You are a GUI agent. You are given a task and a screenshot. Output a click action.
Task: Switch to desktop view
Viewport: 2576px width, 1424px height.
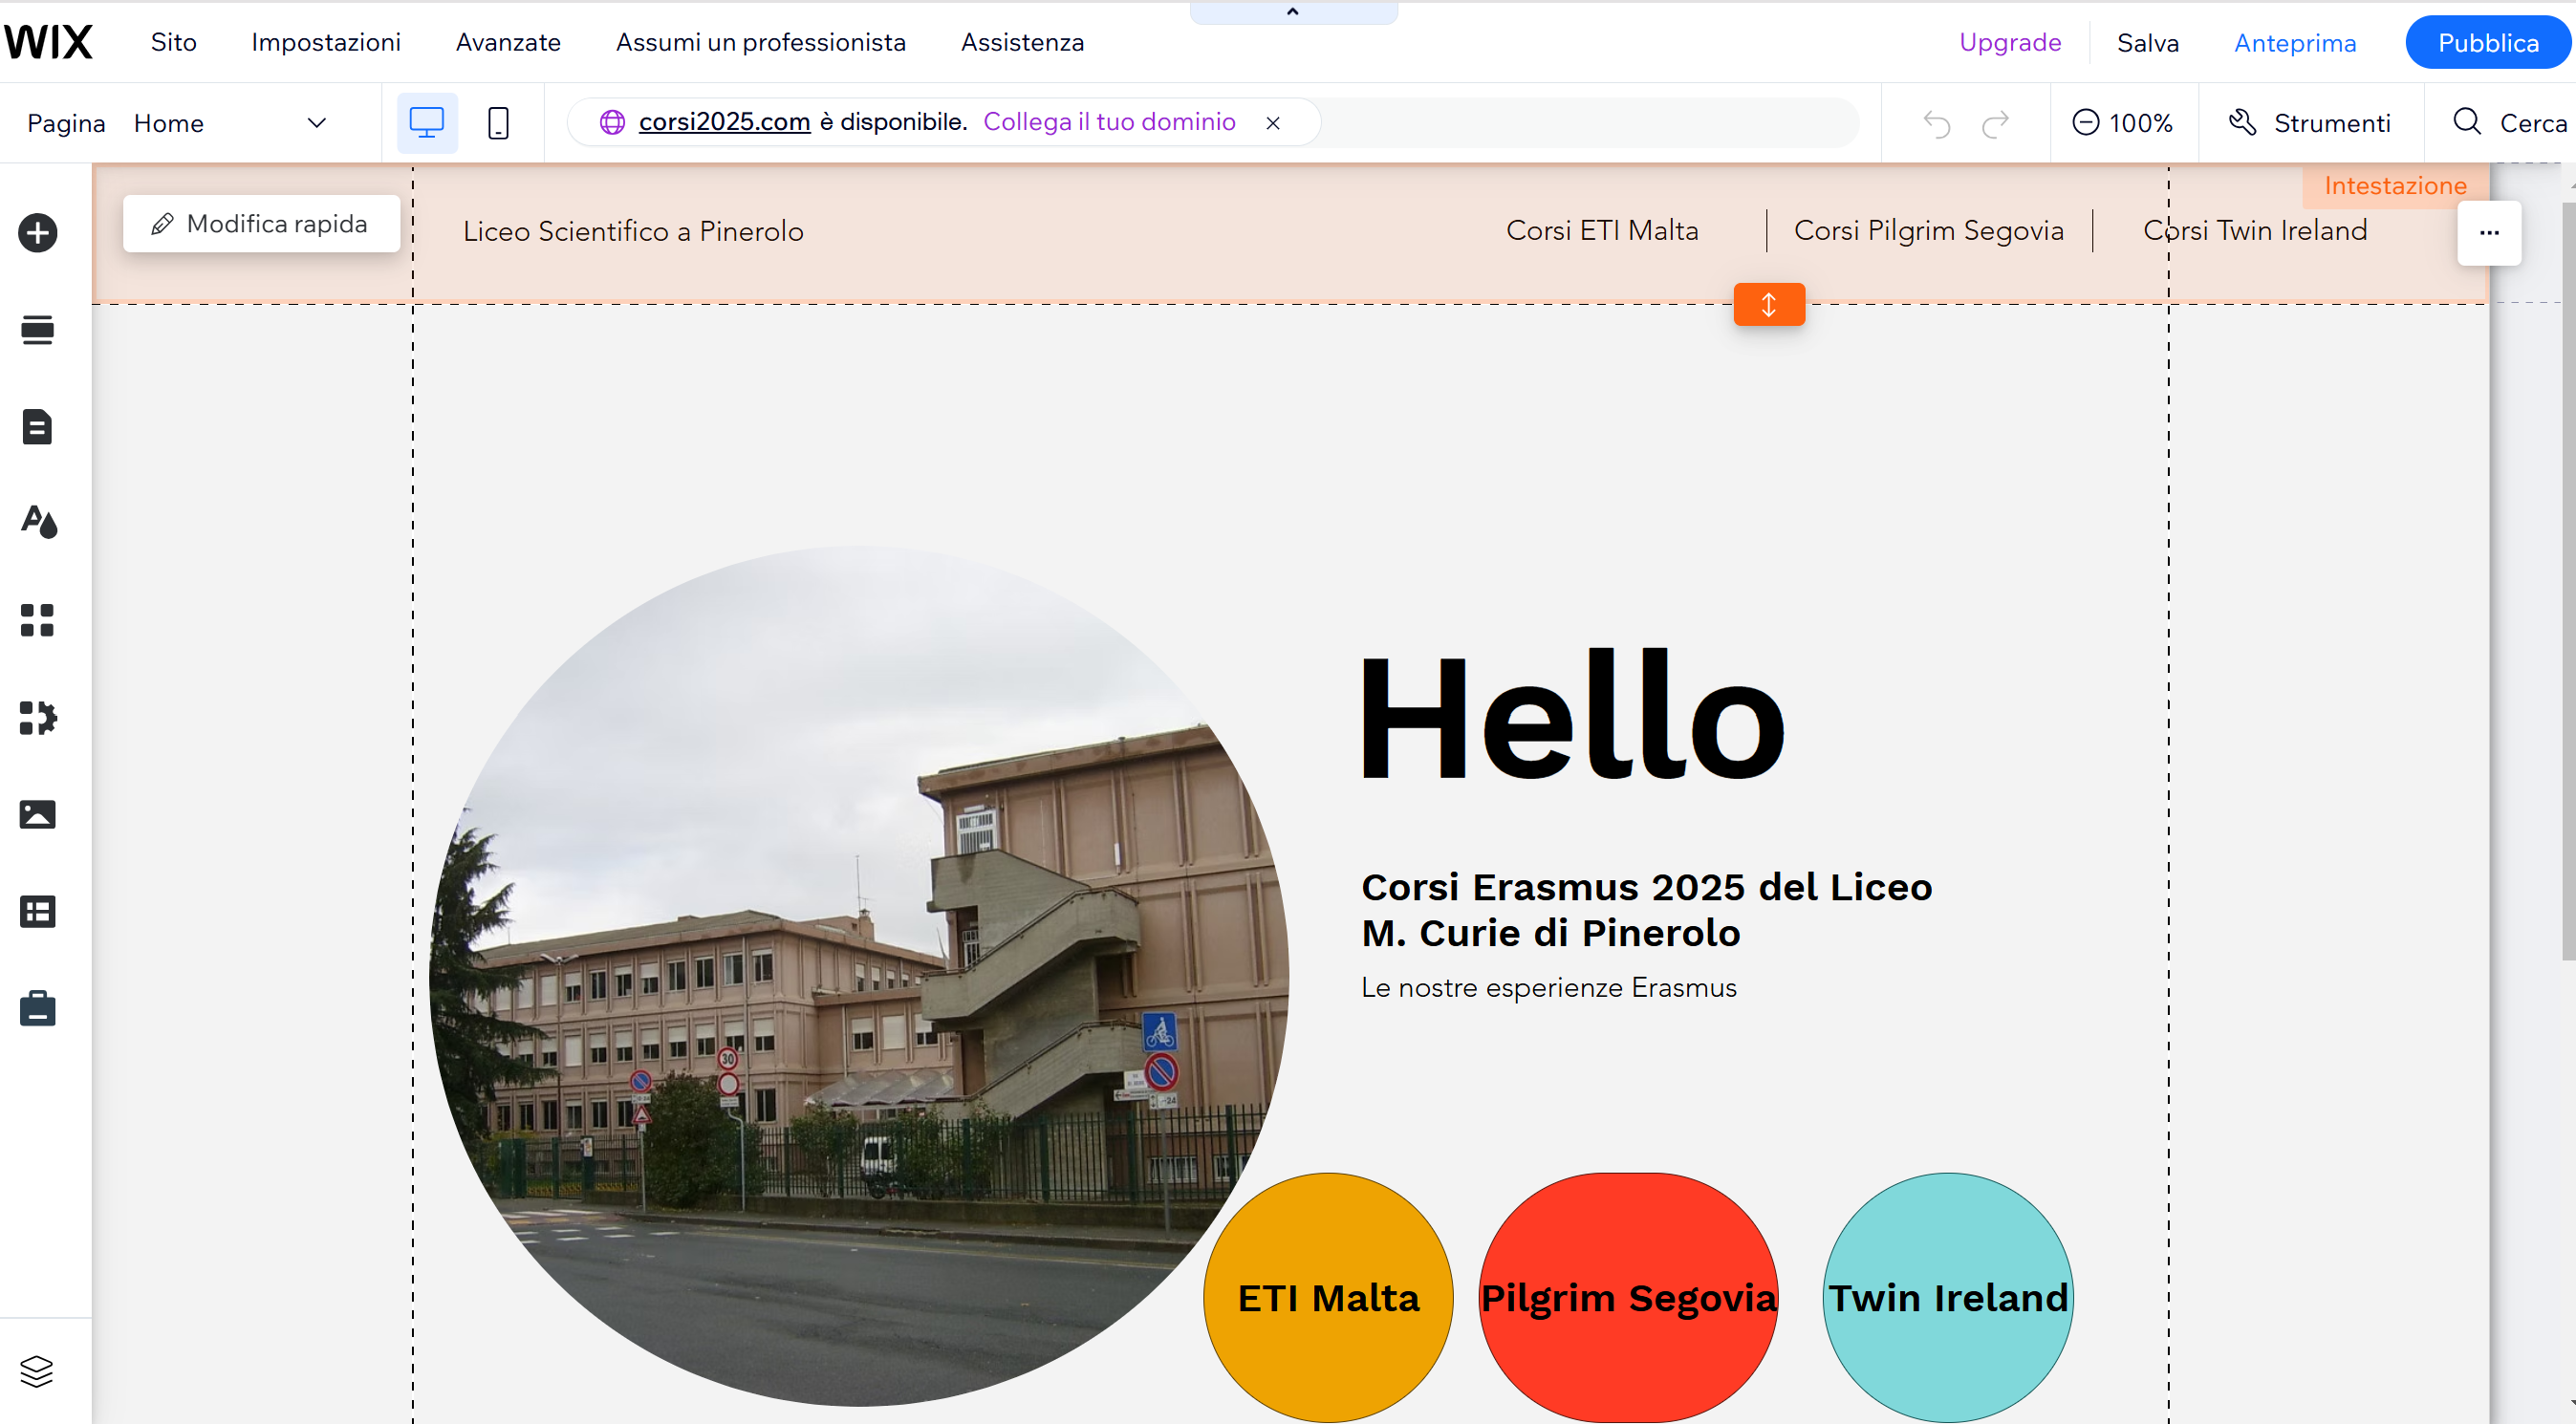point(427,123)
